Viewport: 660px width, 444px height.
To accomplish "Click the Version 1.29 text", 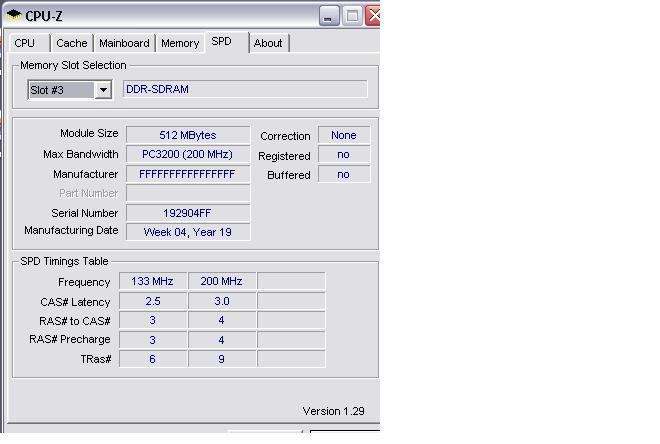I will pyautogui.click(x=333, y=411).
